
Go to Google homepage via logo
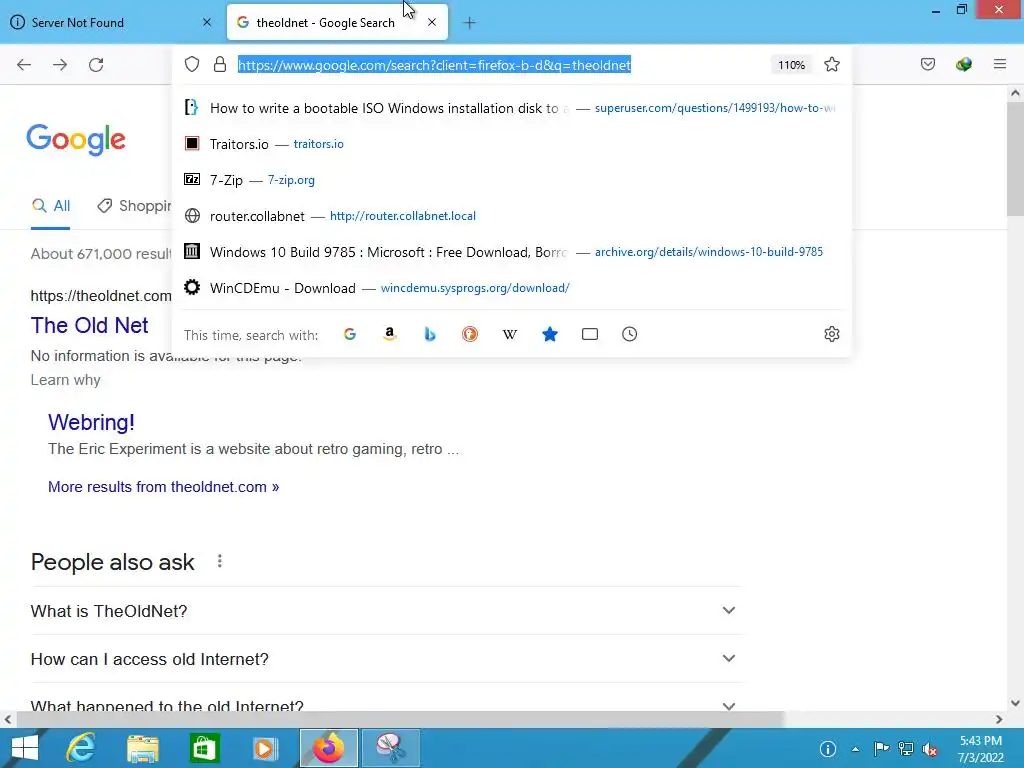point(76,139)
